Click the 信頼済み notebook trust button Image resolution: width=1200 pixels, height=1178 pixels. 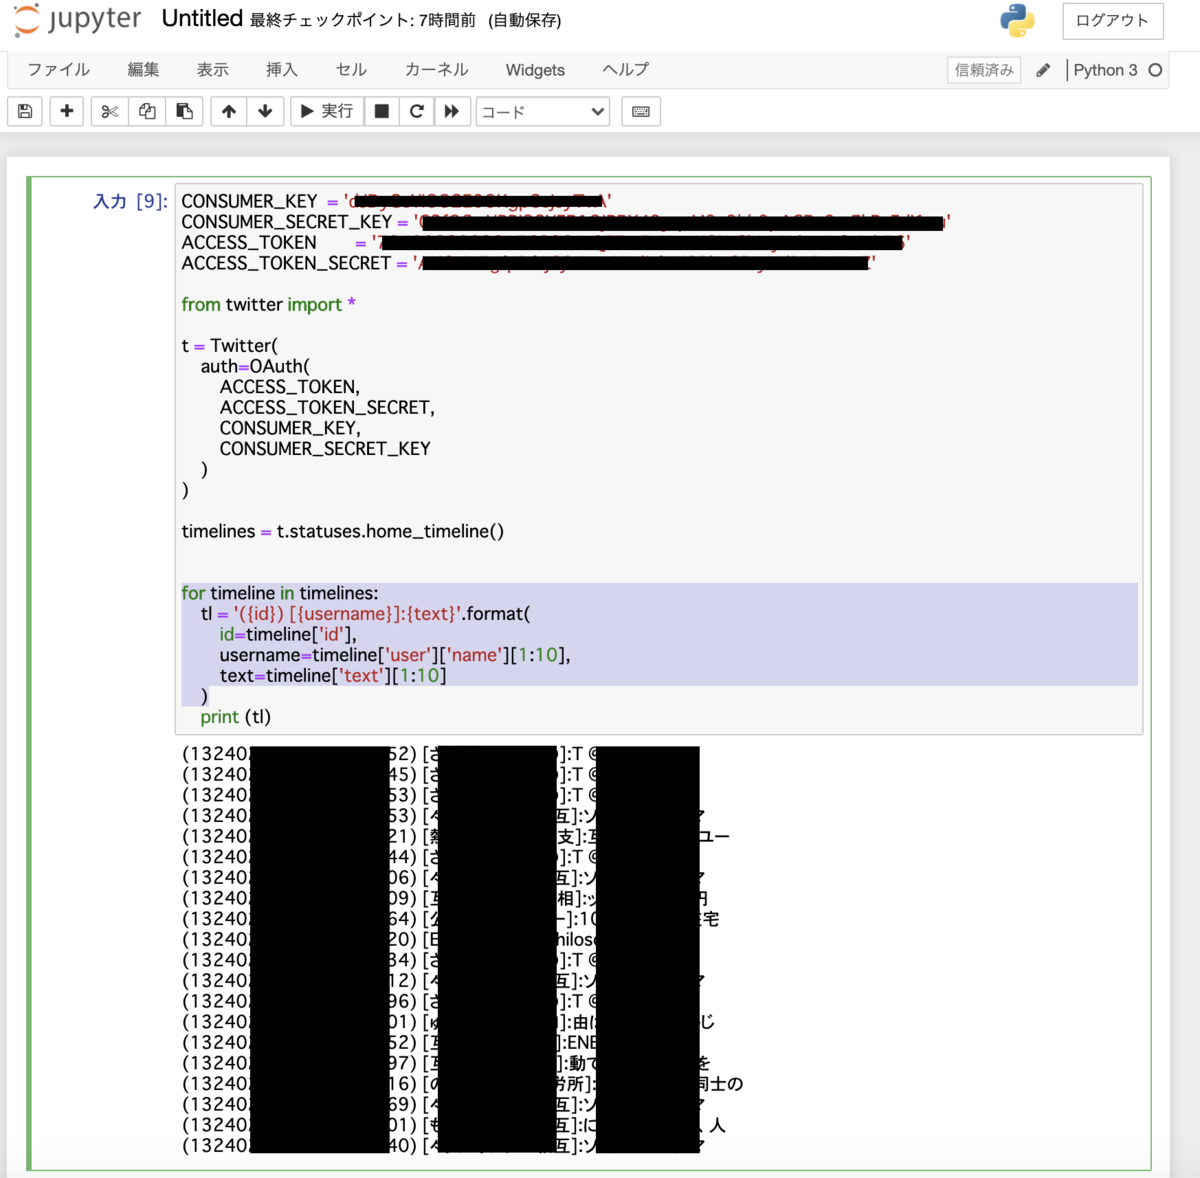[x=984, y=70]
